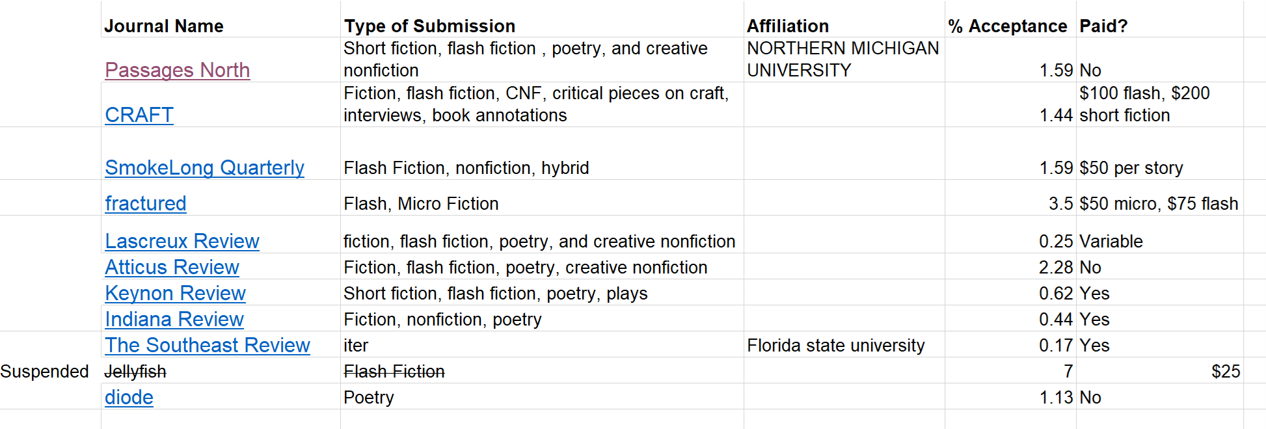
Task: Follow the SmokeLong Quarterly link
Action: click(x=204, y=168)
